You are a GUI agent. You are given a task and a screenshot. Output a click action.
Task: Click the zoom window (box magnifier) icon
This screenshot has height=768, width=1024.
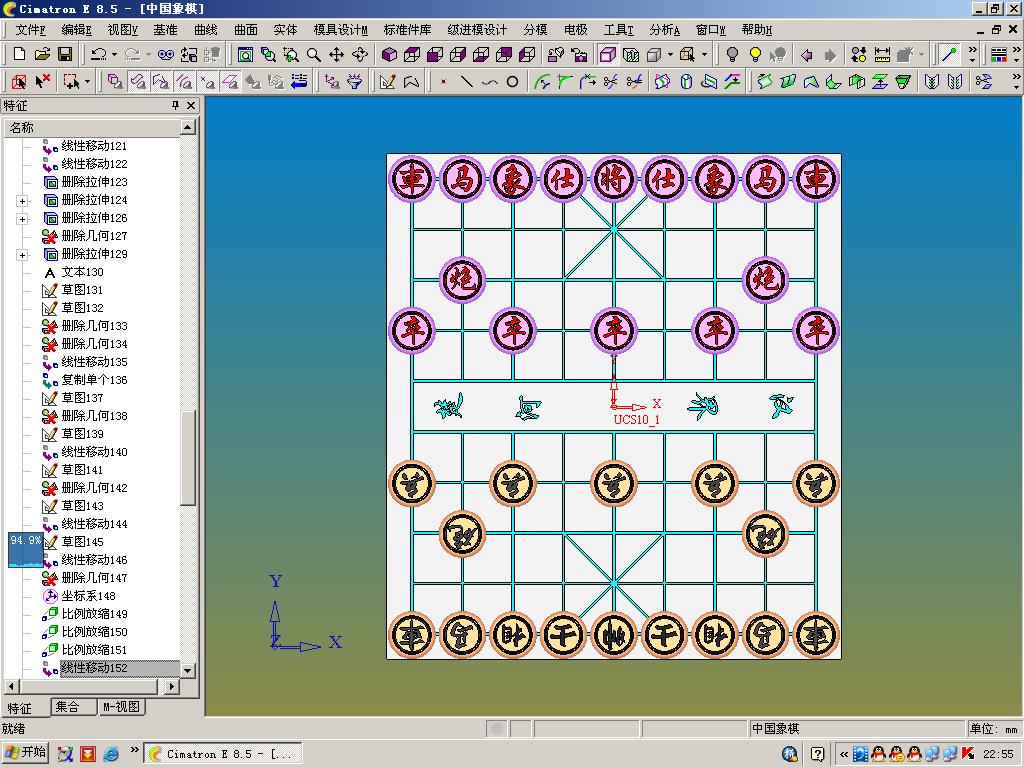click(x=291, y=54)
